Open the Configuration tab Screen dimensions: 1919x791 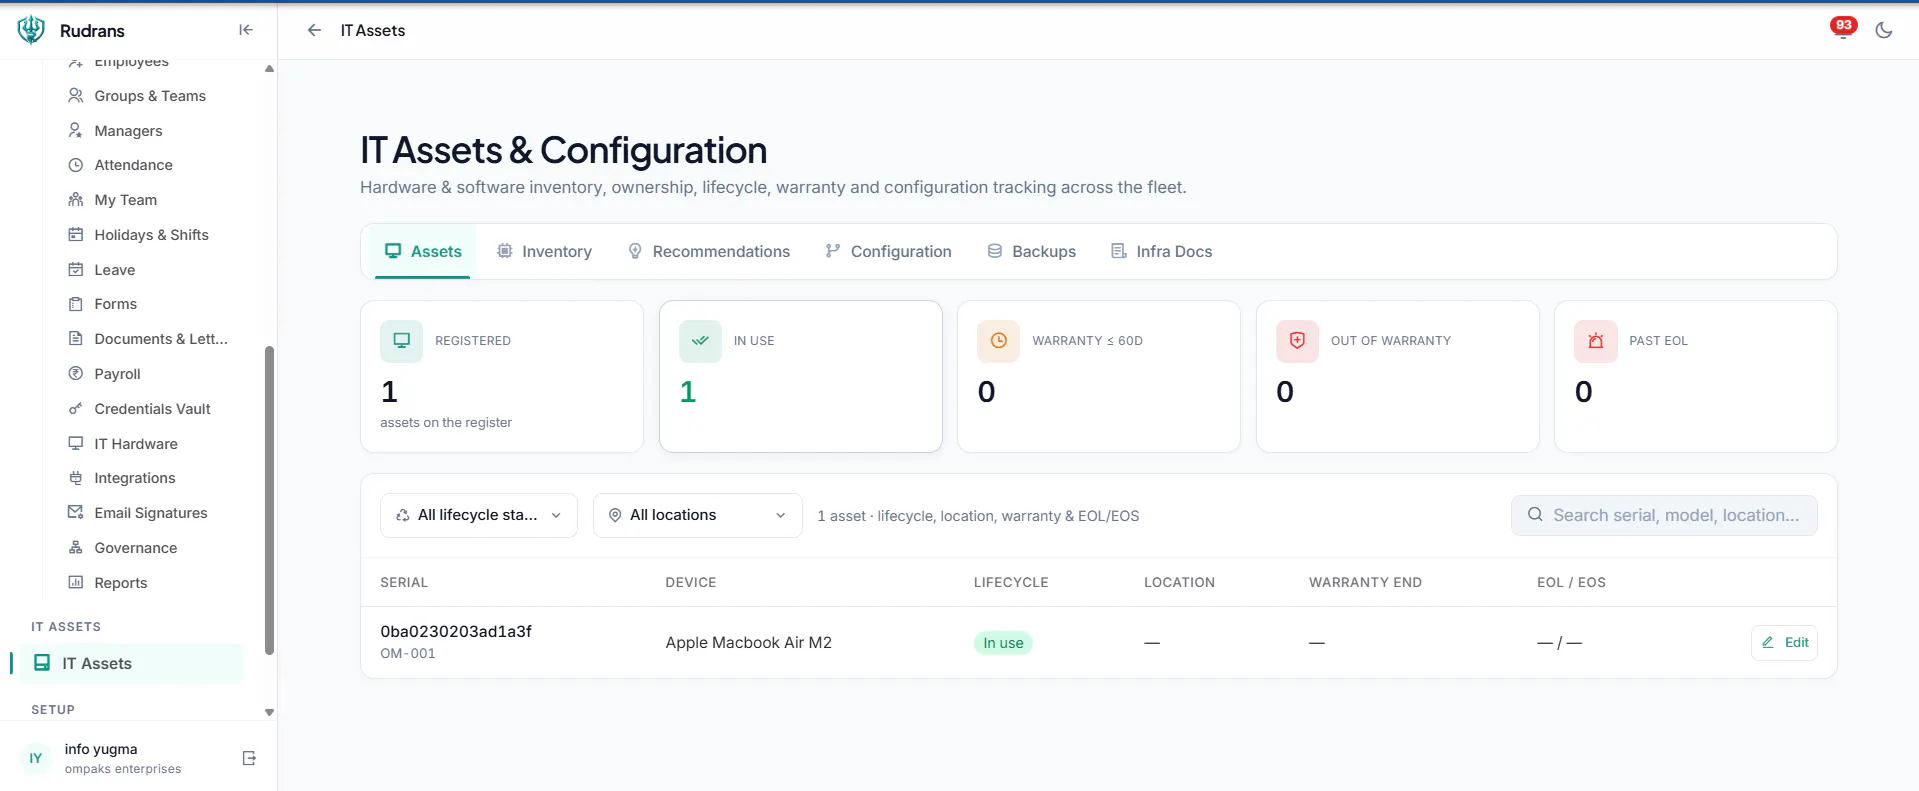[889, 251]
